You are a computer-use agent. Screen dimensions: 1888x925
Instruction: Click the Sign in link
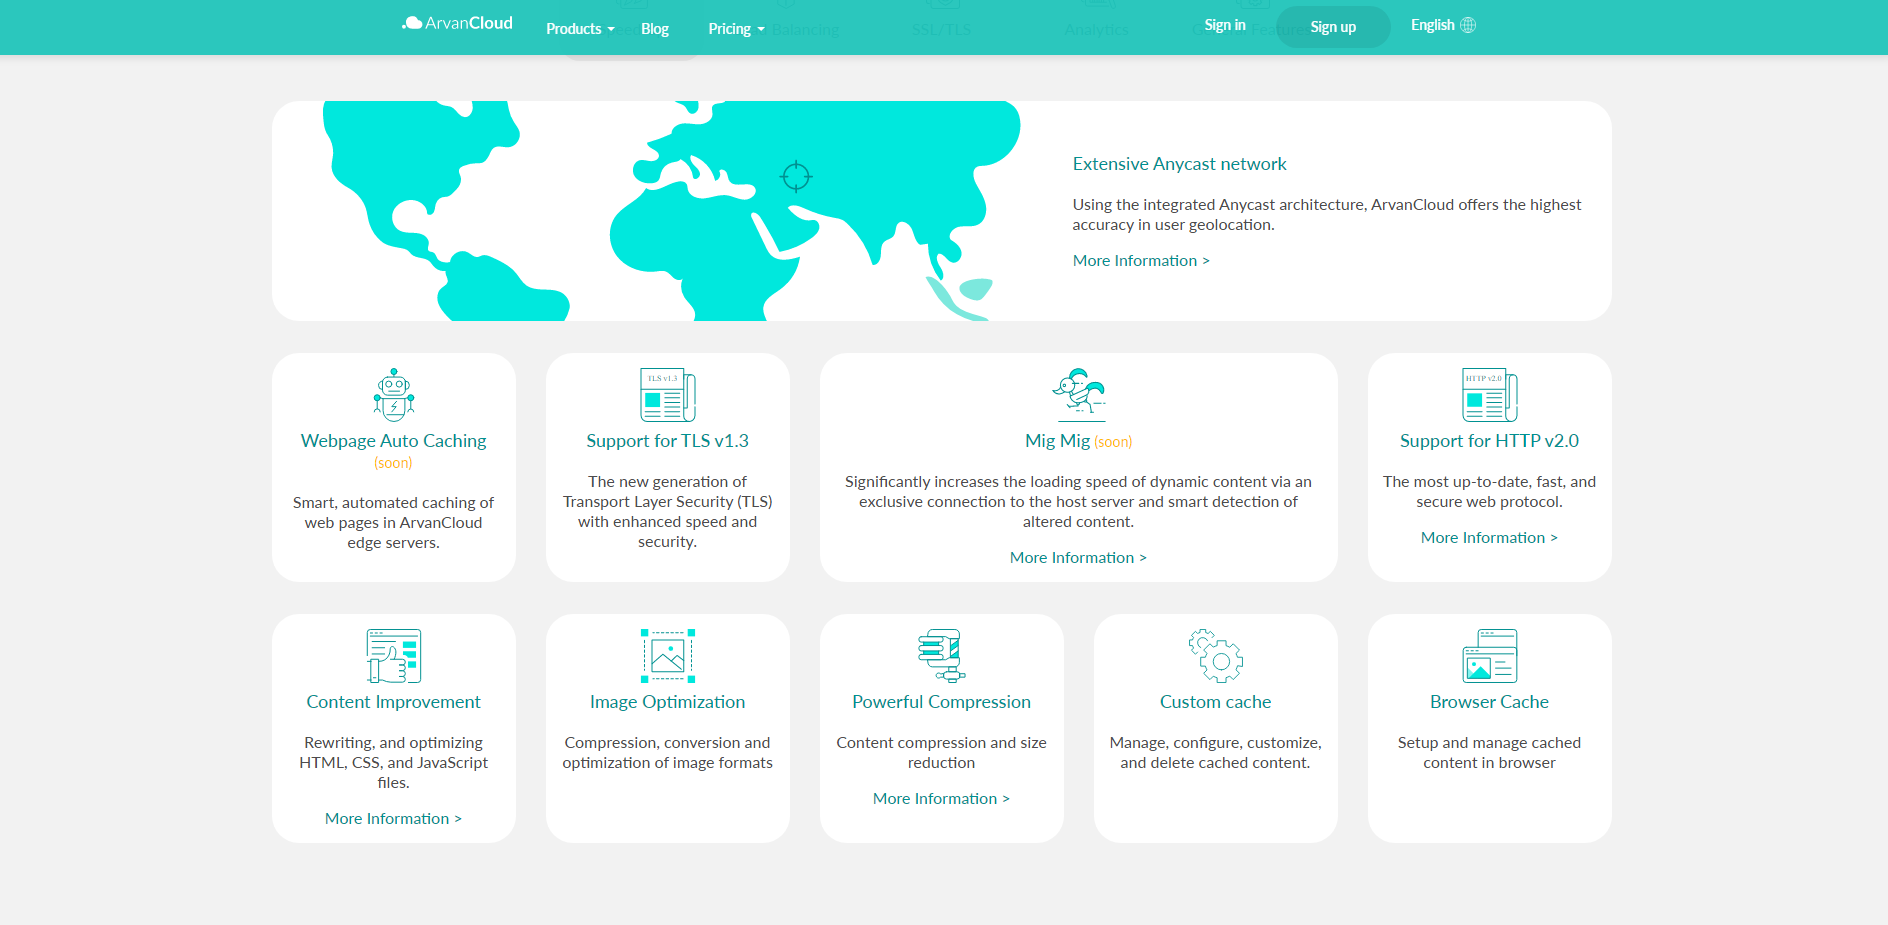[x=1224, y=25]
